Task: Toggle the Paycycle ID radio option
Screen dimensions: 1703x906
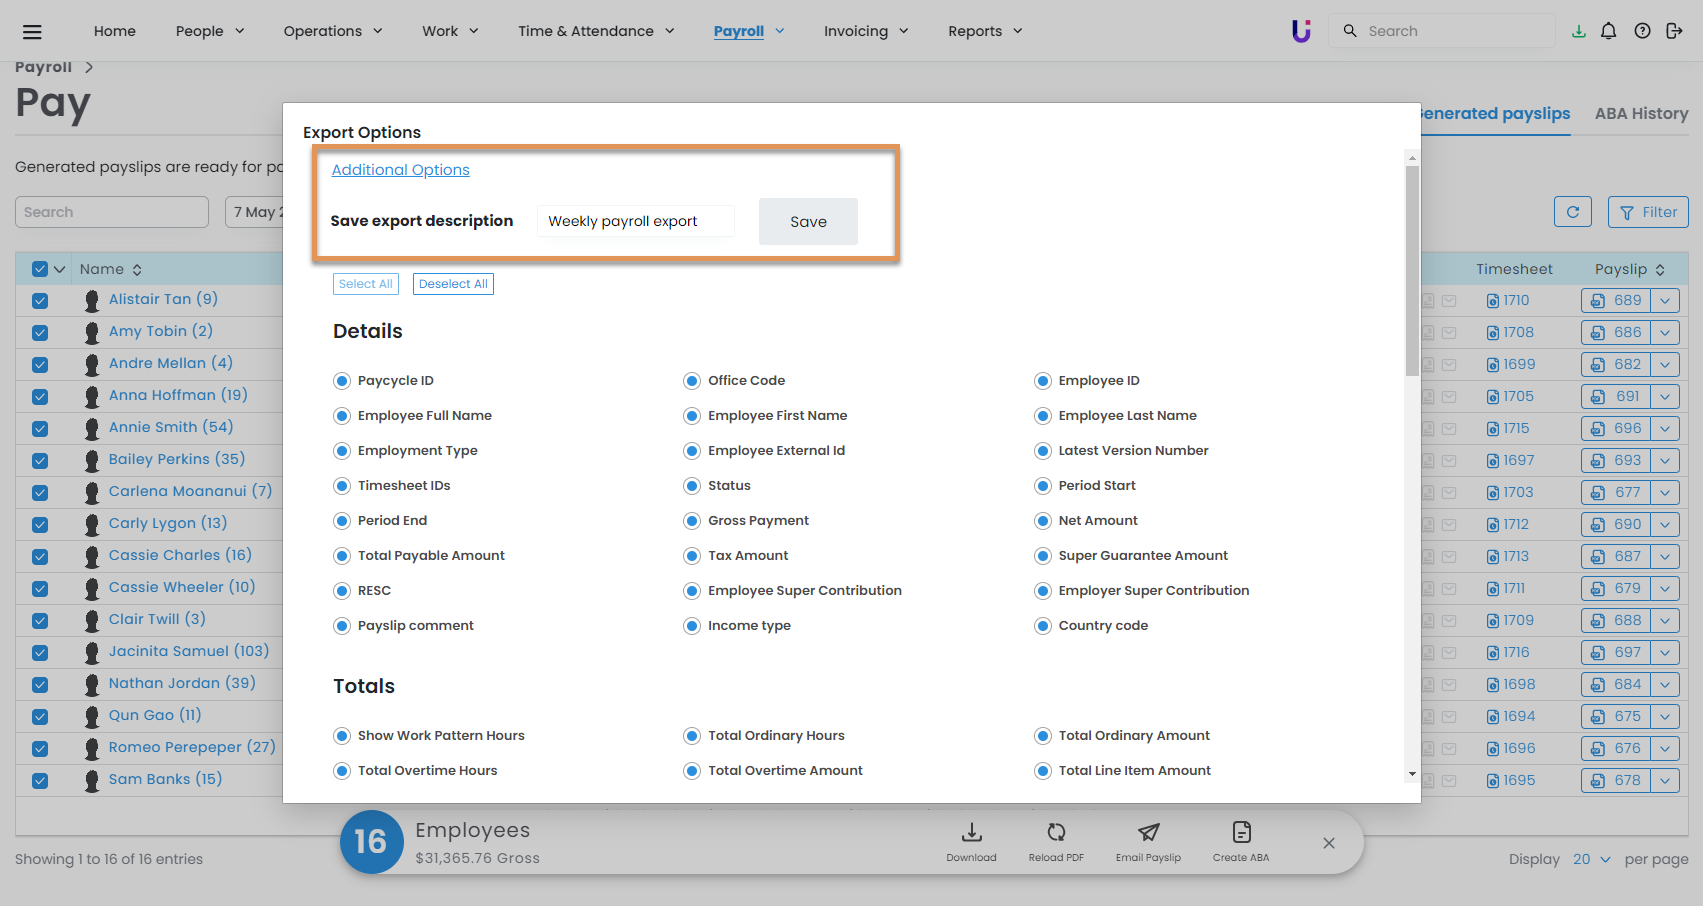Action: pyautogui.click(x=342, y=381)
